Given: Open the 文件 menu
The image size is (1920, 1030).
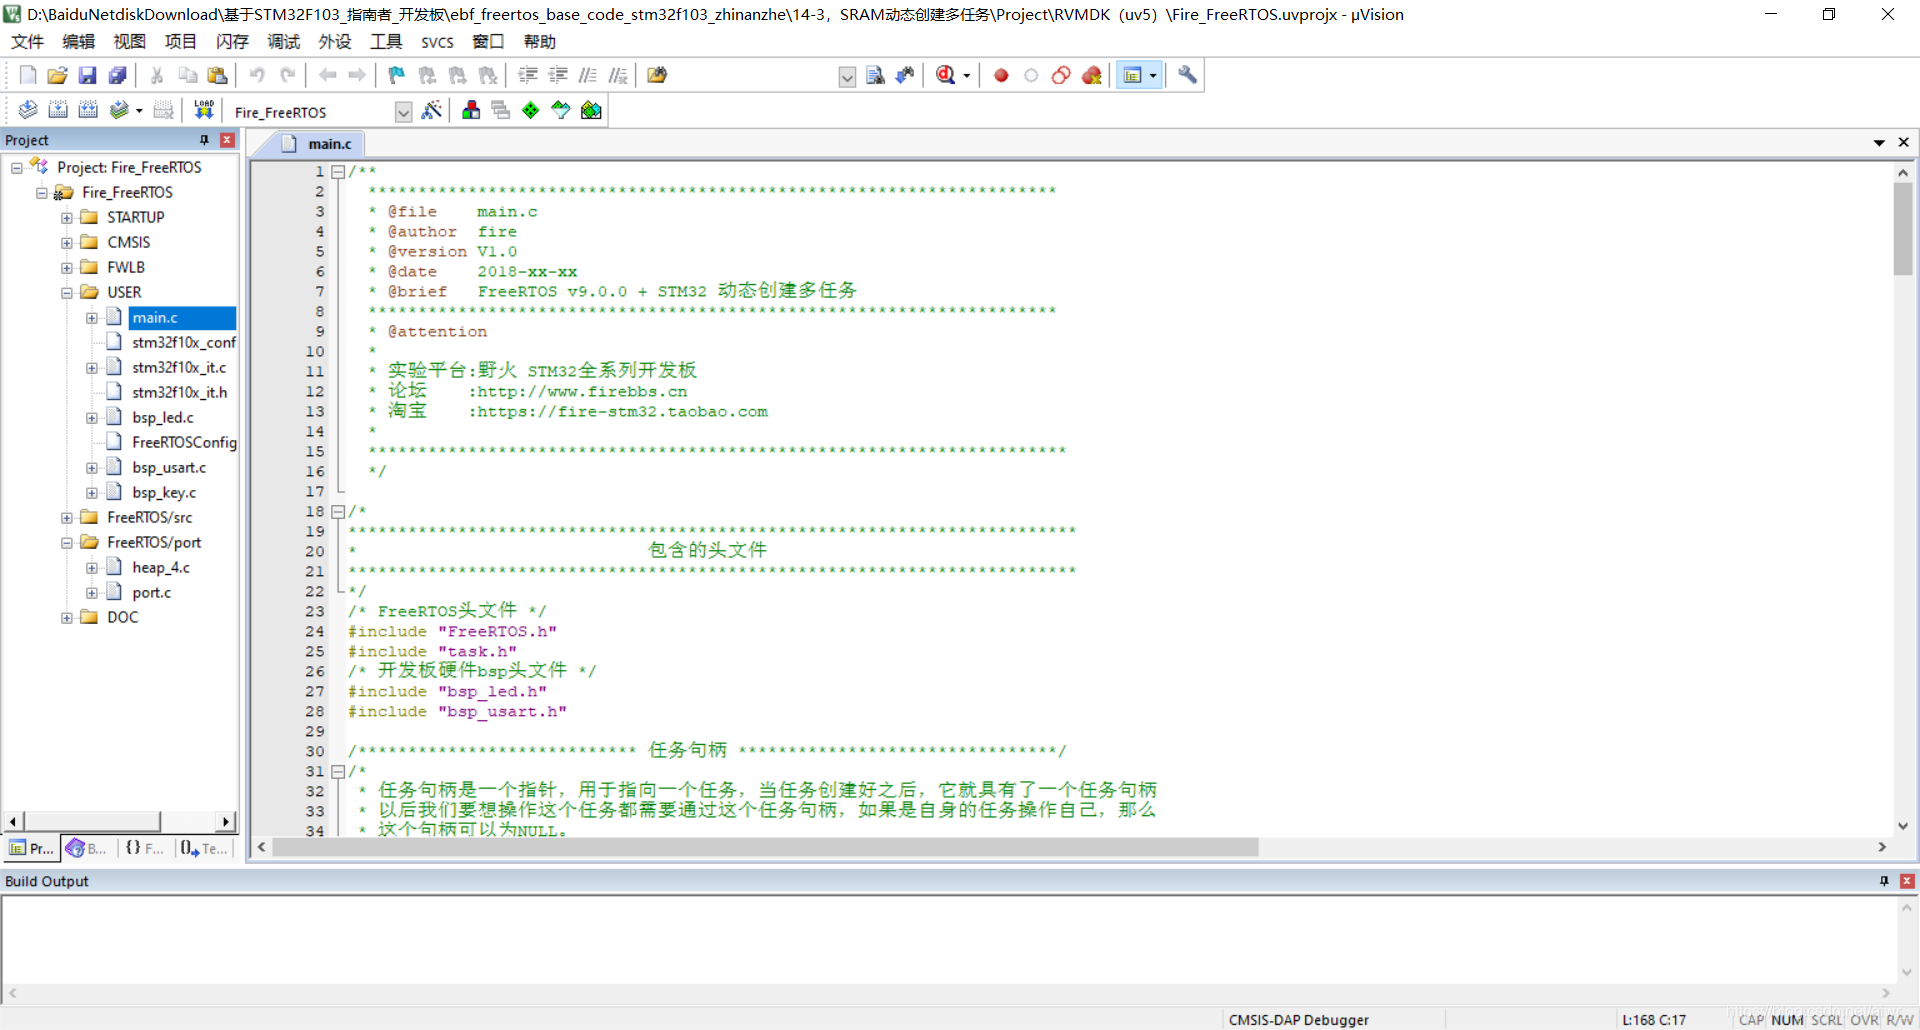Looking at the screenshot, I should click(x=27, y=41).
